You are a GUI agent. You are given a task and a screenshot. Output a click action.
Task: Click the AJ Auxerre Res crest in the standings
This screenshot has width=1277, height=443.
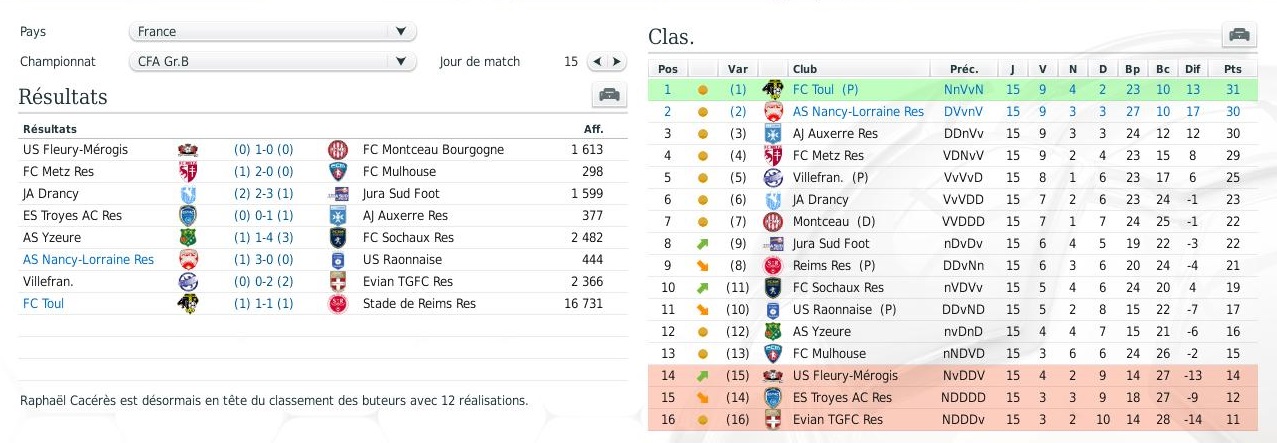(x=772, y=134)
